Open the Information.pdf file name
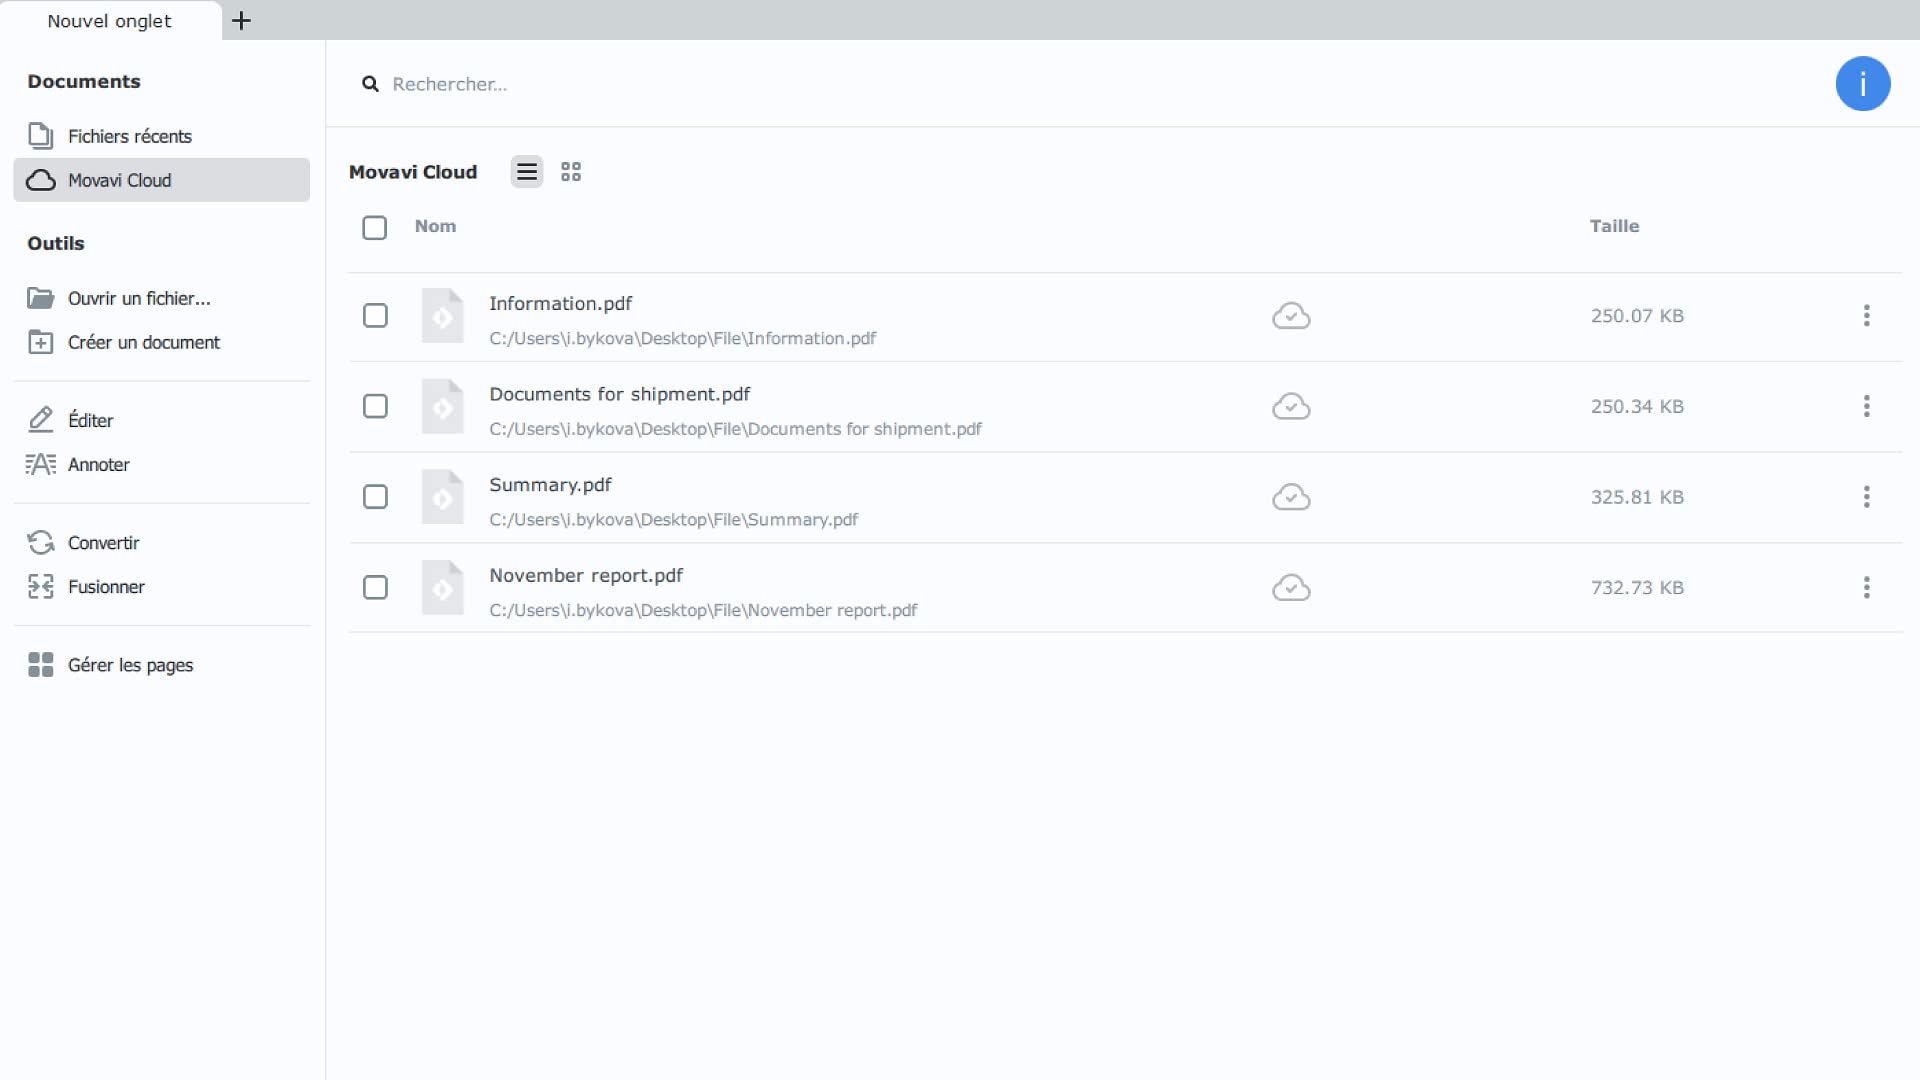 (560, 303)
